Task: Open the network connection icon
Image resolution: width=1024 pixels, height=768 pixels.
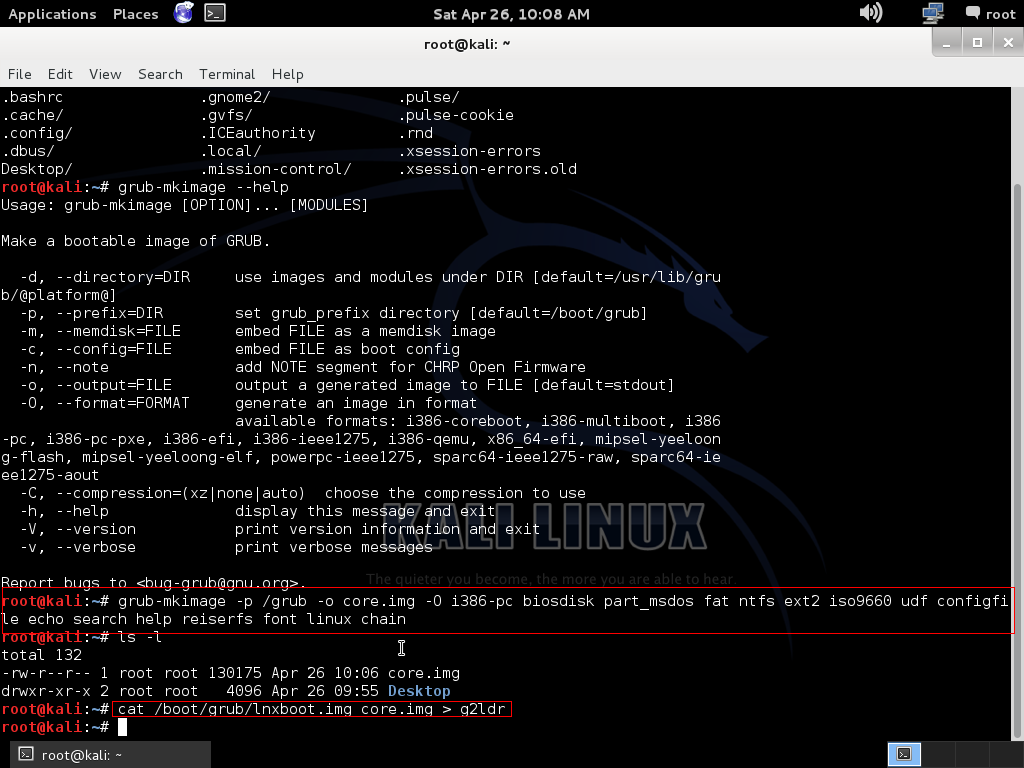Action: [933, 12]
